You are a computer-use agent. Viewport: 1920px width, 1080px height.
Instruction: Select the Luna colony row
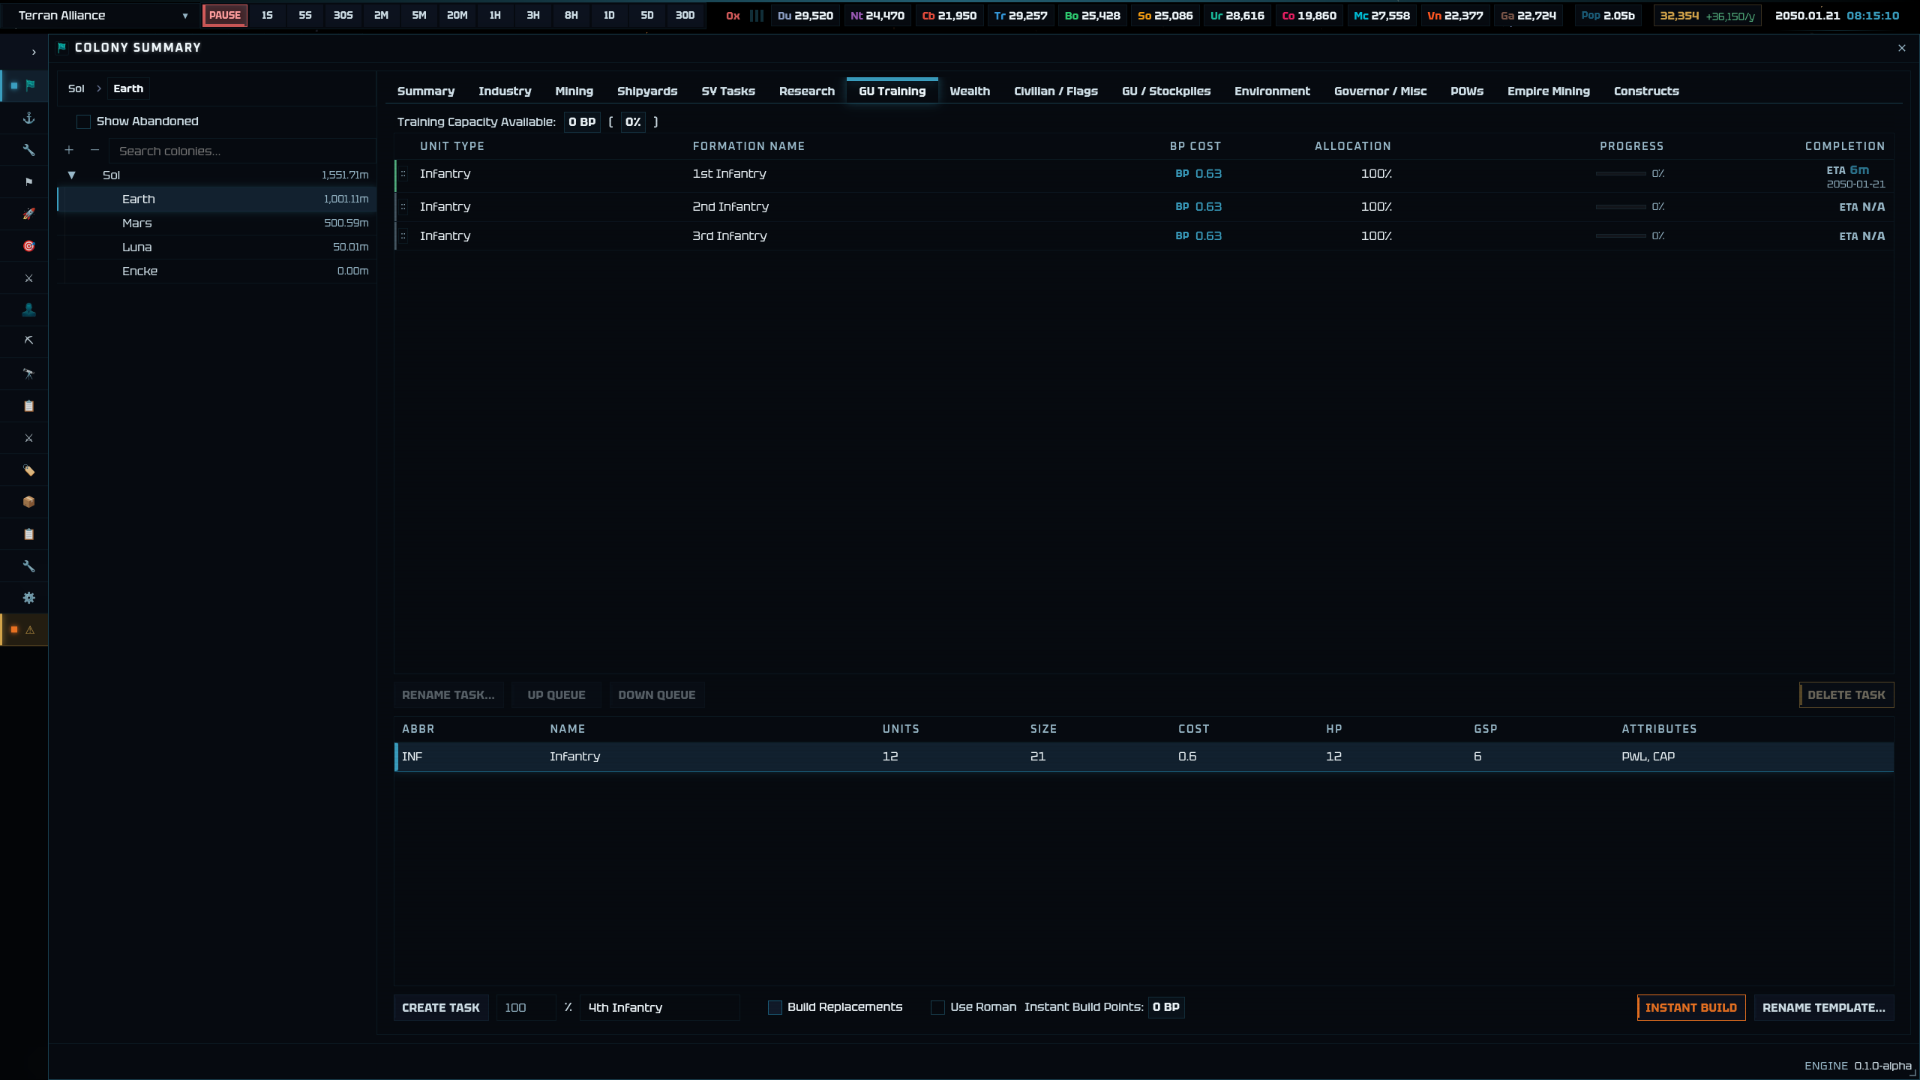point(217,247)
